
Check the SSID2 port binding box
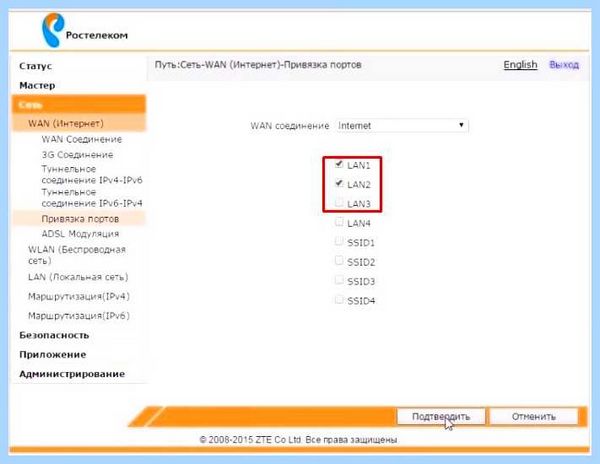(339, 261)
